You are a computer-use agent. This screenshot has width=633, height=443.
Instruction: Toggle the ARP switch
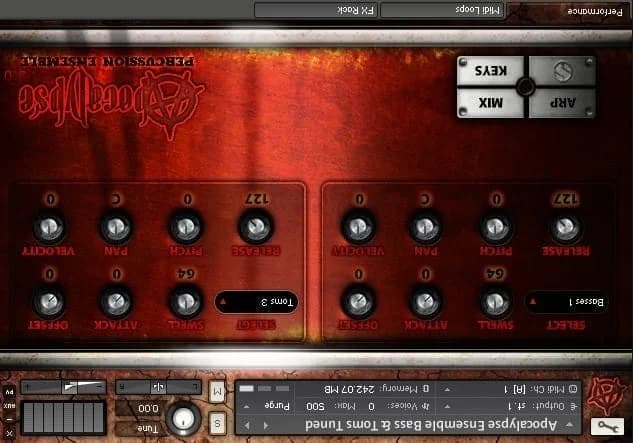point(561,102)
